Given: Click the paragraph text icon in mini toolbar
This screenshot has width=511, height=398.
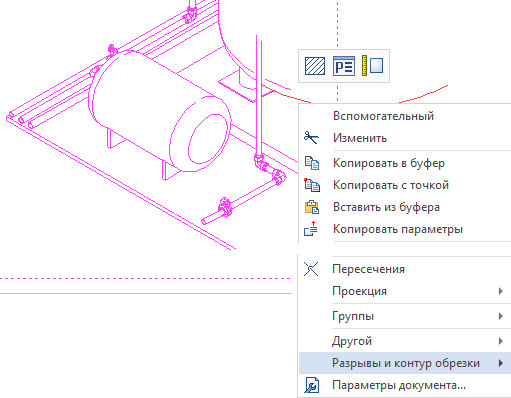Looking at the screenshot, I should click(x=344, y=66).
